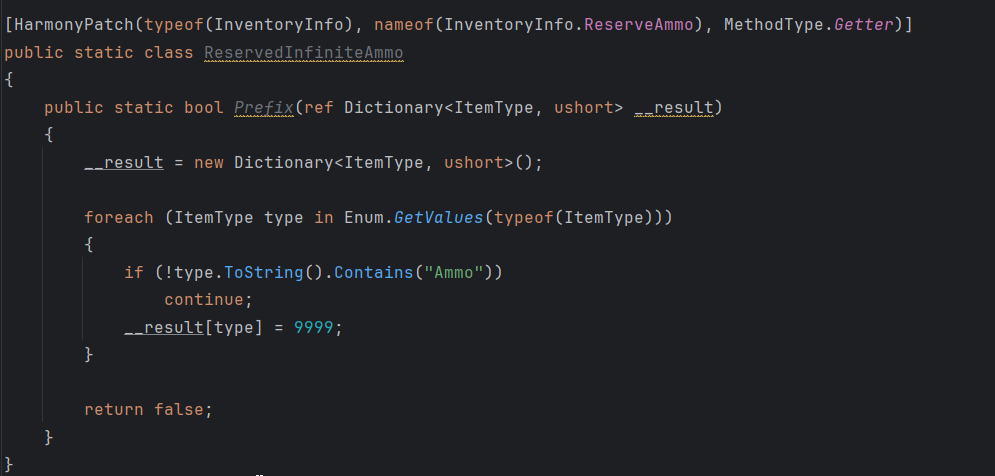The height and width of the screenshot is (476, 995).
Task: Click InventoryInfo before .ReserveAmmo
Action: coord(509,25)
